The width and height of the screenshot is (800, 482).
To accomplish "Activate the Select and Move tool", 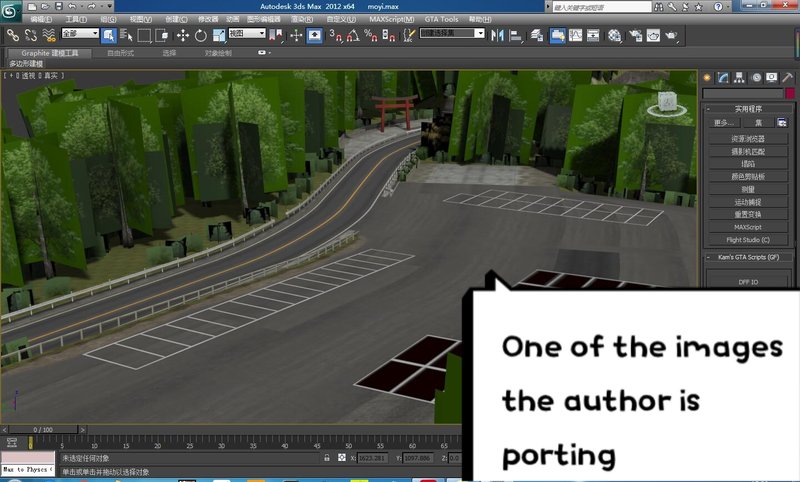I will tap(182, 35).
